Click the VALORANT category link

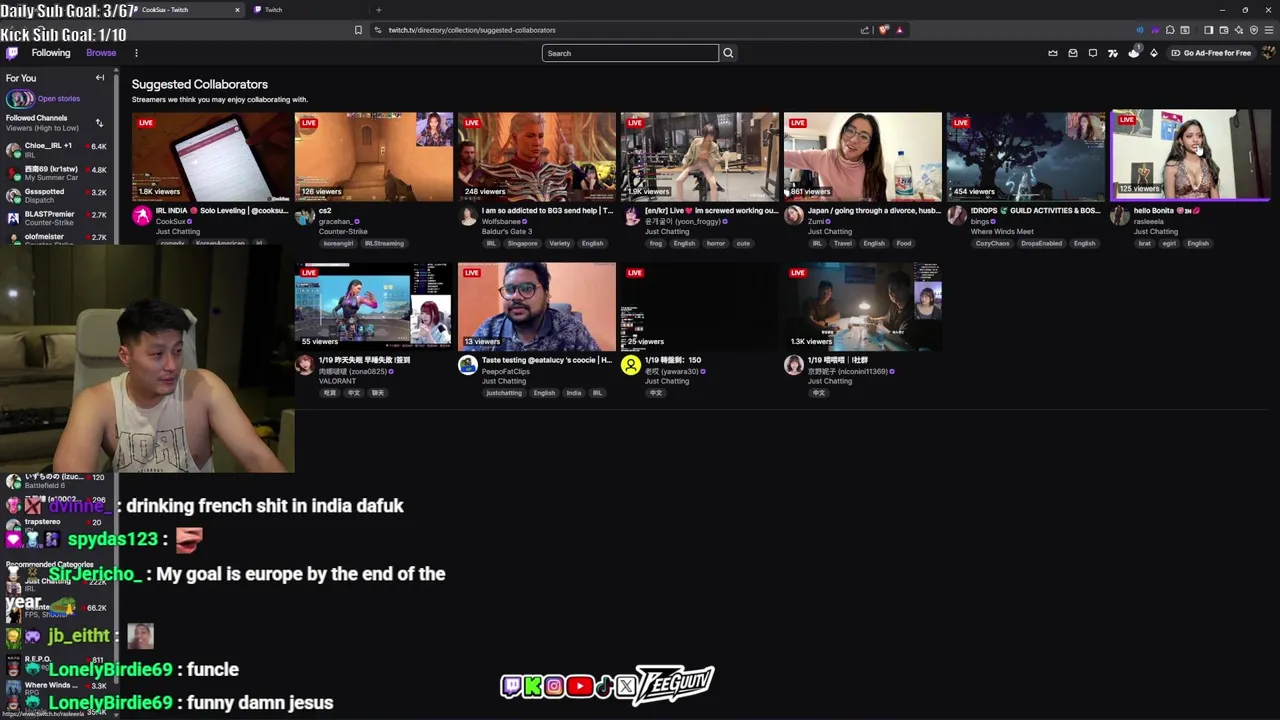click(339, 381)
